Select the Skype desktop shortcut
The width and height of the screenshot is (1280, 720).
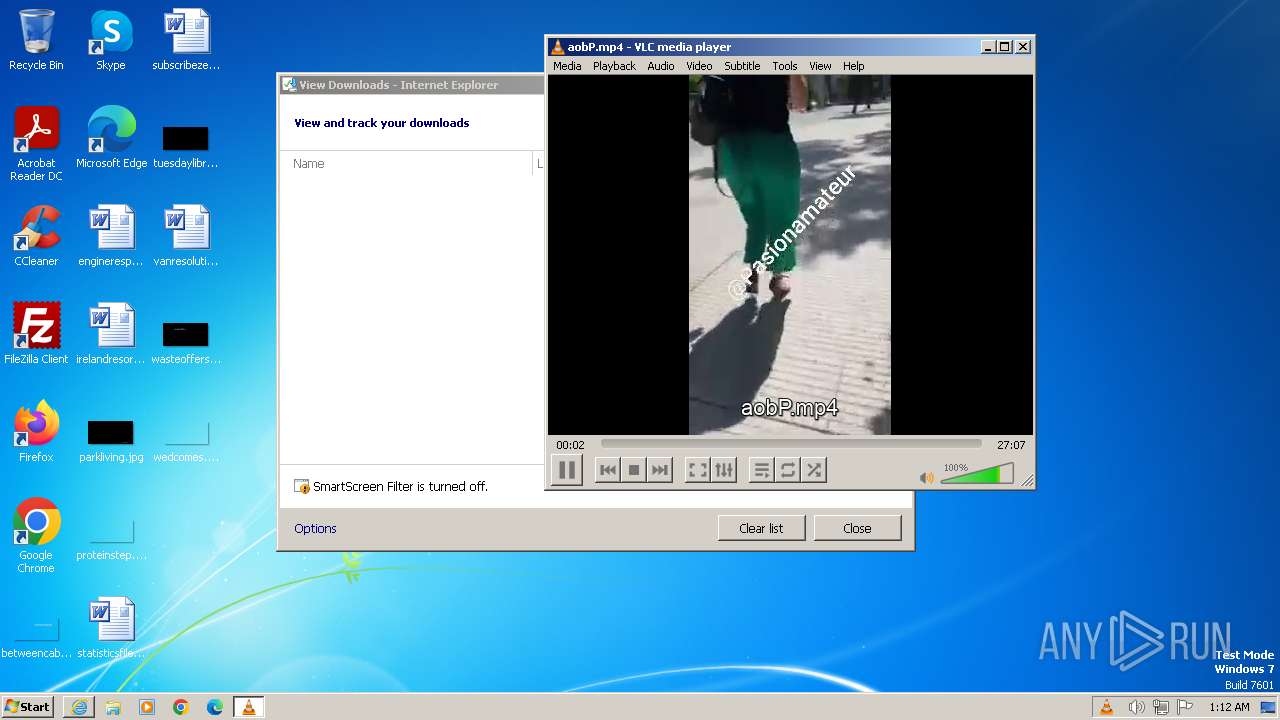[111, 41]
